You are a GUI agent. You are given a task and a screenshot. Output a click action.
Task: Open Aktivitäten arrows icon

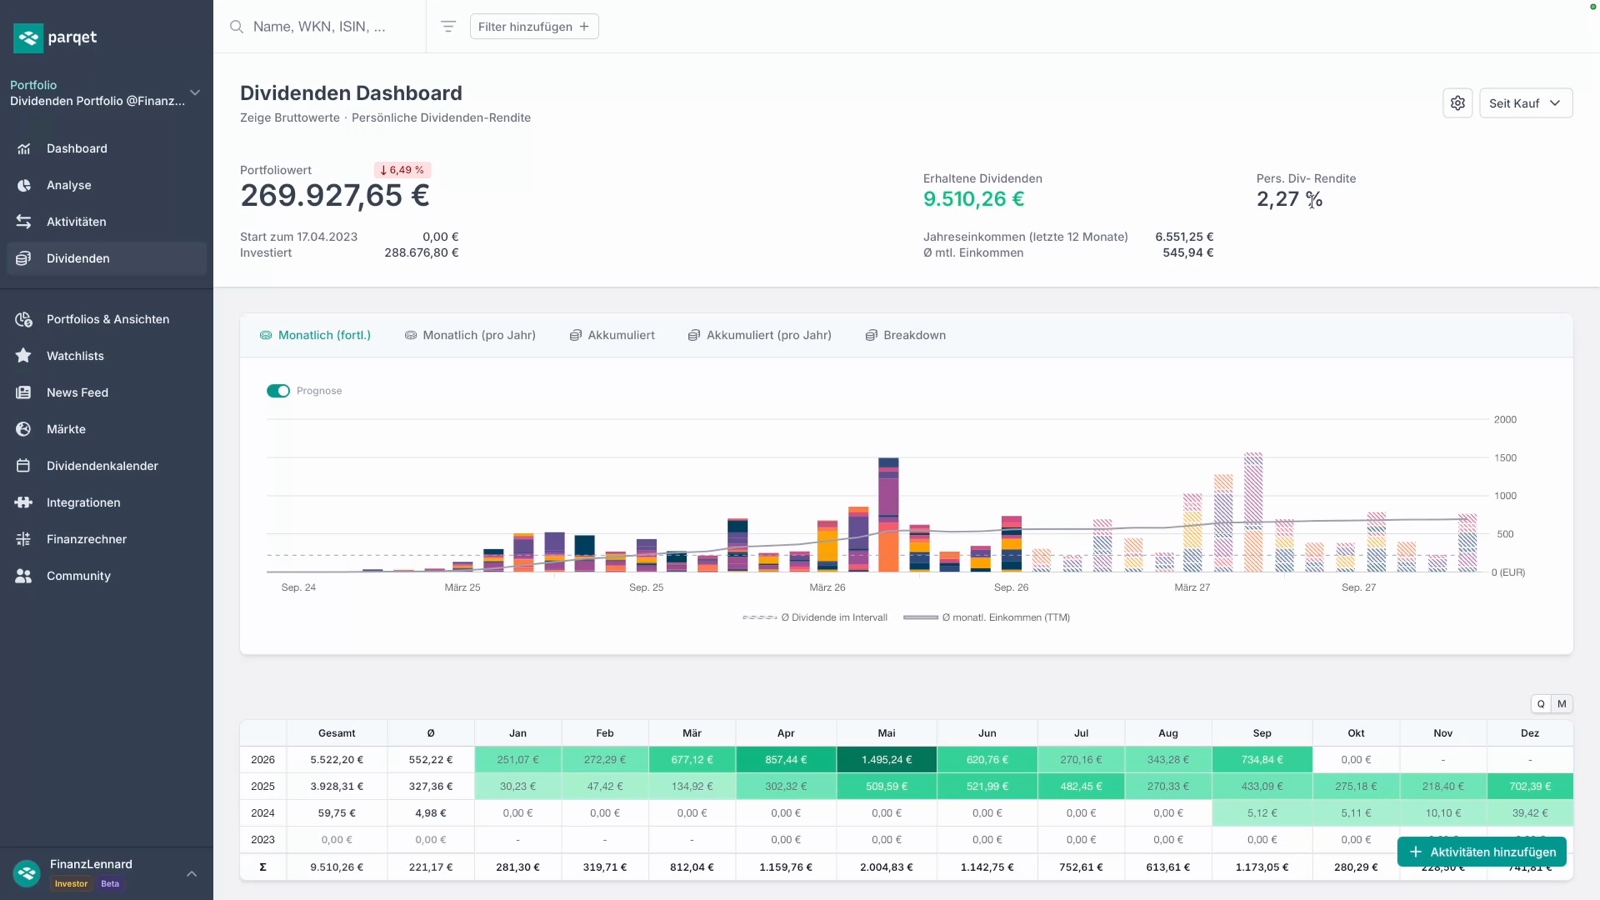click(24, 222)
